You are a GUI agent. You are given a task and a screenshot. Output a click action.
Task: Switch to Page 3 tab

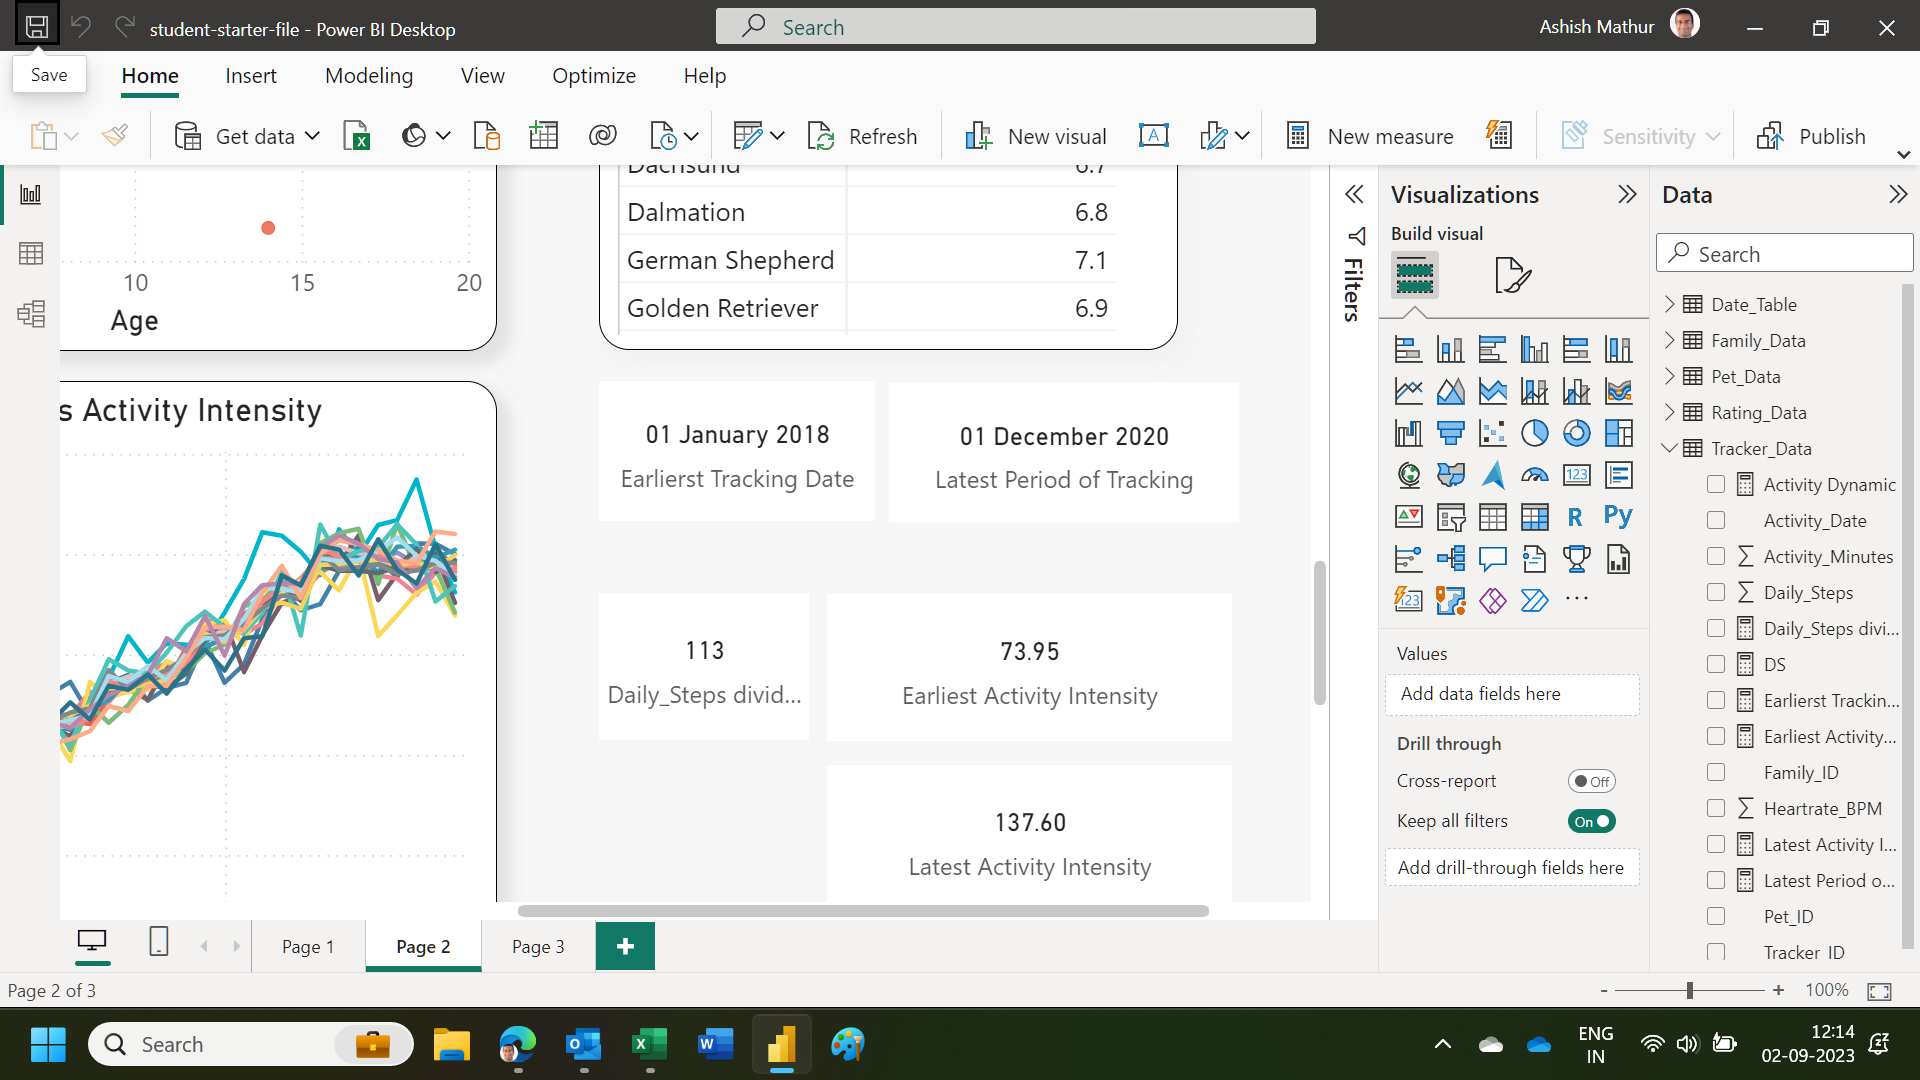click(x=538, y=947)
